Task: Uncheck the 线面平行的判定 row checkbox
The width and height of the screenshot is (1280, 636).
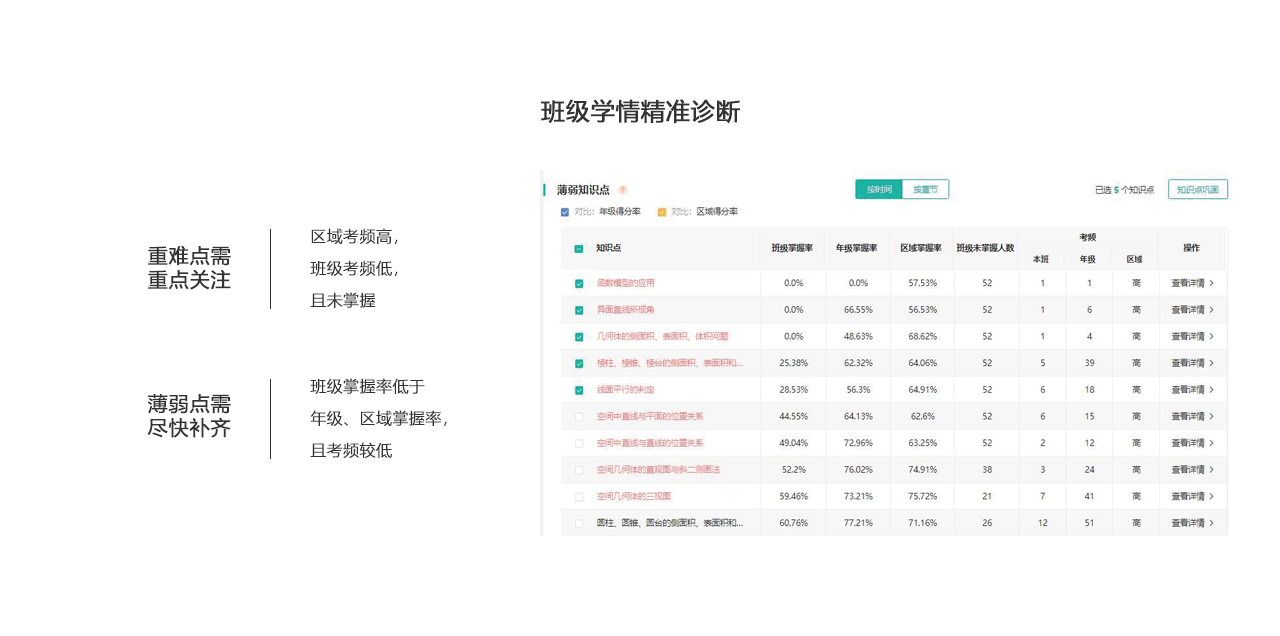Action: (x=579, y=390)
